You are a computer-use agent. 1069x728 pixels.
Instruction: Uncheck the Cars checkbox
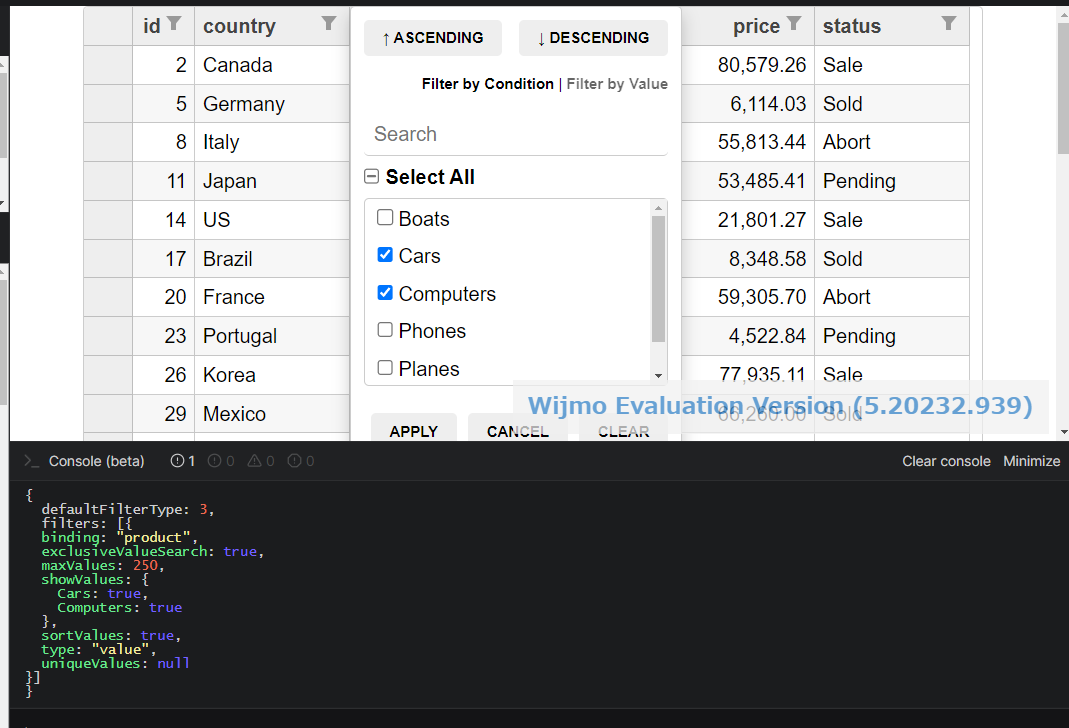(385, 255)
